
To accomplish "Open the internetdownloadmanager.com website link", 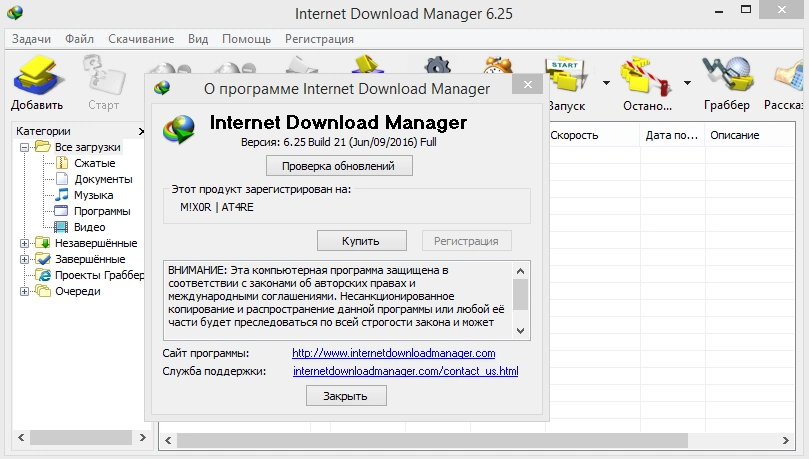I will tap(394, 353).
